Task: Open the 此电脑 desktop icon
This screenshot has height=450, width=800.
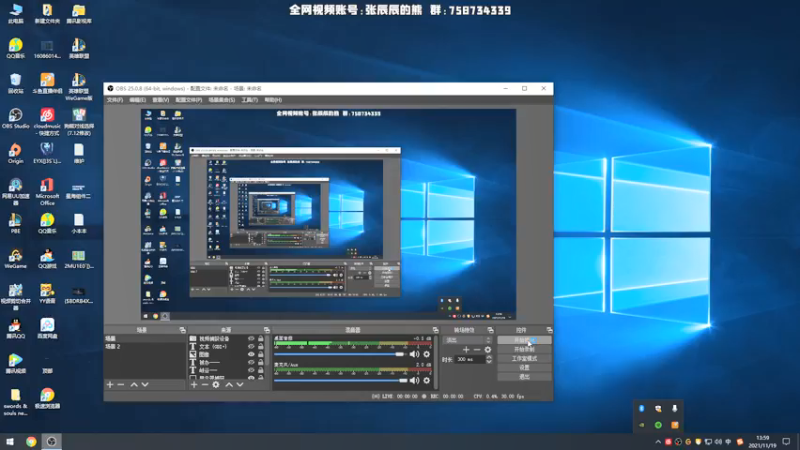Action: 15,13
